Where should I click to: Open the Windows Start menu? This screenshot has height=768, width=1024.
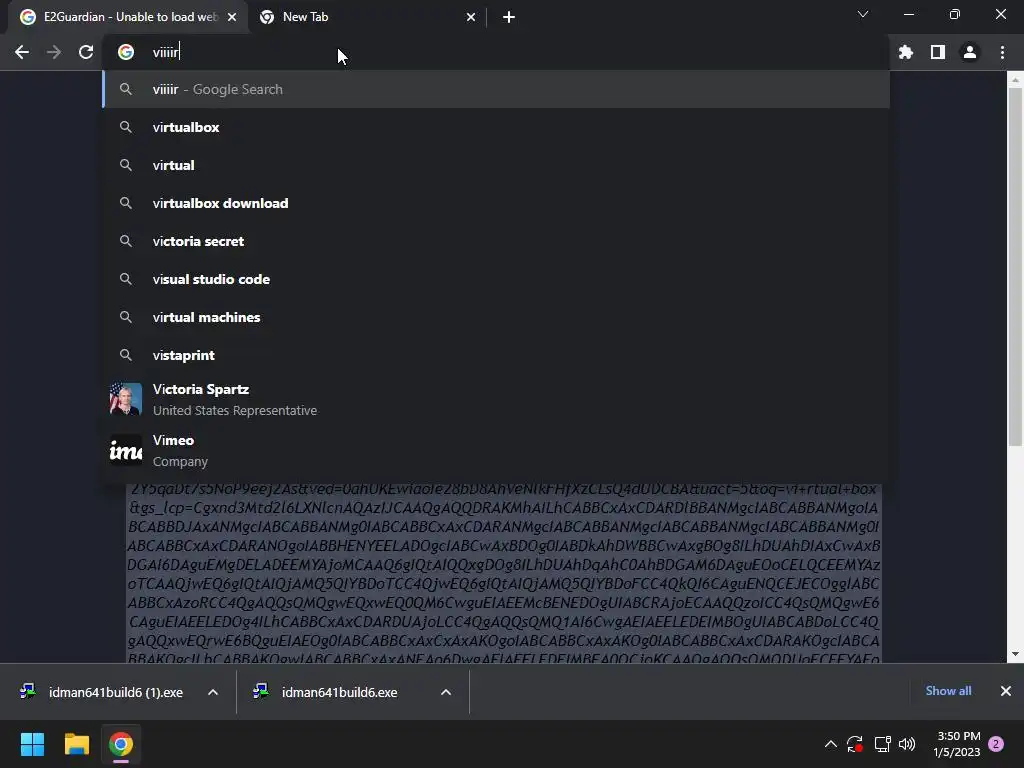32,744
